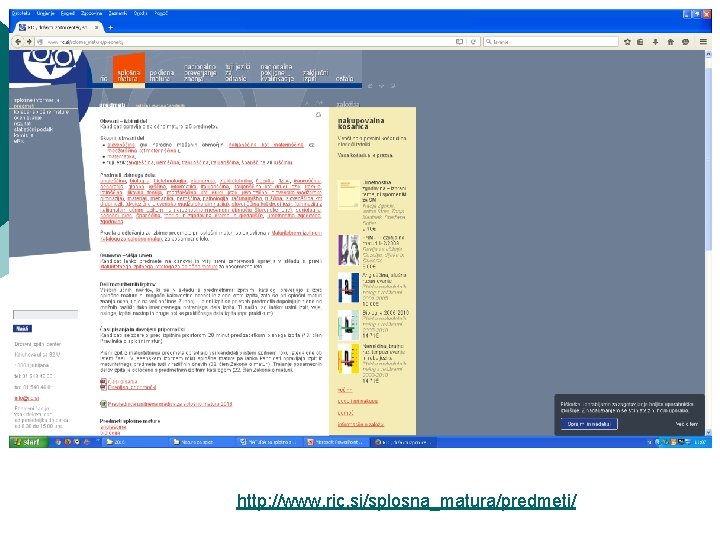Click the sidebar search input field
This screenshot has height=540, width=720.
pyautogui.click(x=45, y=315)
